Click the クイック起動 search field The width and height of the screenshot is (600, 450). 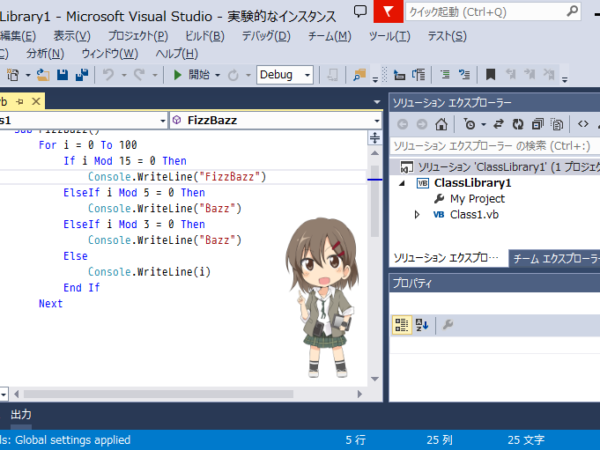(x=493, y=12)
